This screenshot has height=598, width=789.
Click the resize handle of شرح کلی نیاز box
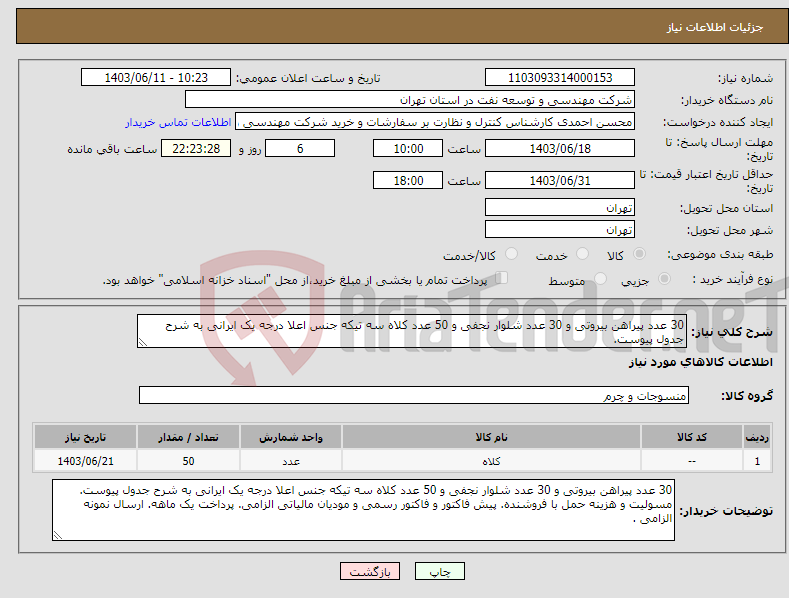[x=142, y=343]
